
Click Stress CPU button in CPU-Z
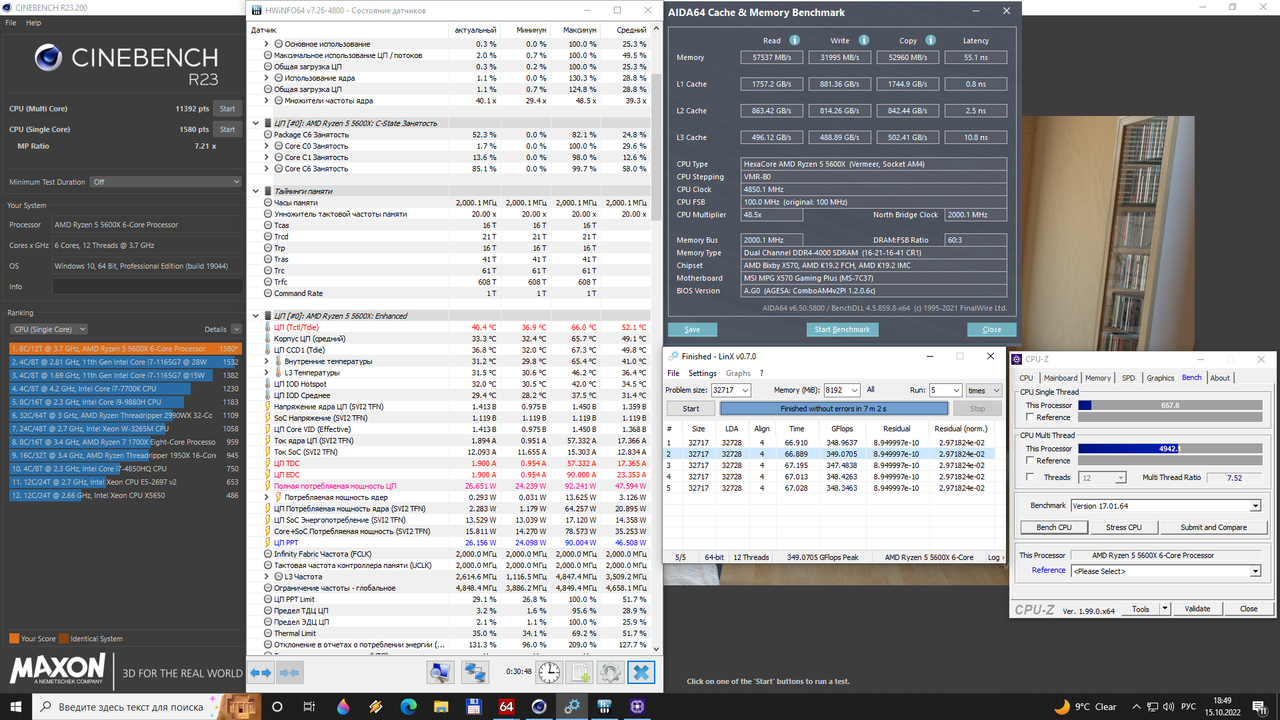pyautogui.click(x=1123, y=527)
